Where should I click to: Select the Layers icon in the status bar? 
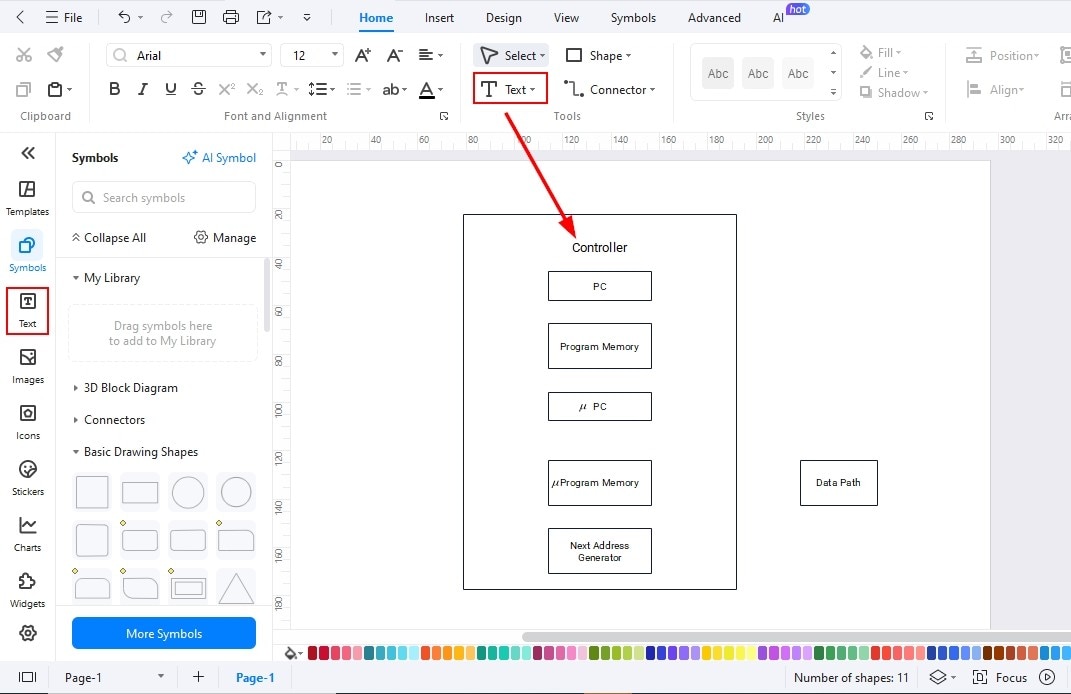(938, 677)
